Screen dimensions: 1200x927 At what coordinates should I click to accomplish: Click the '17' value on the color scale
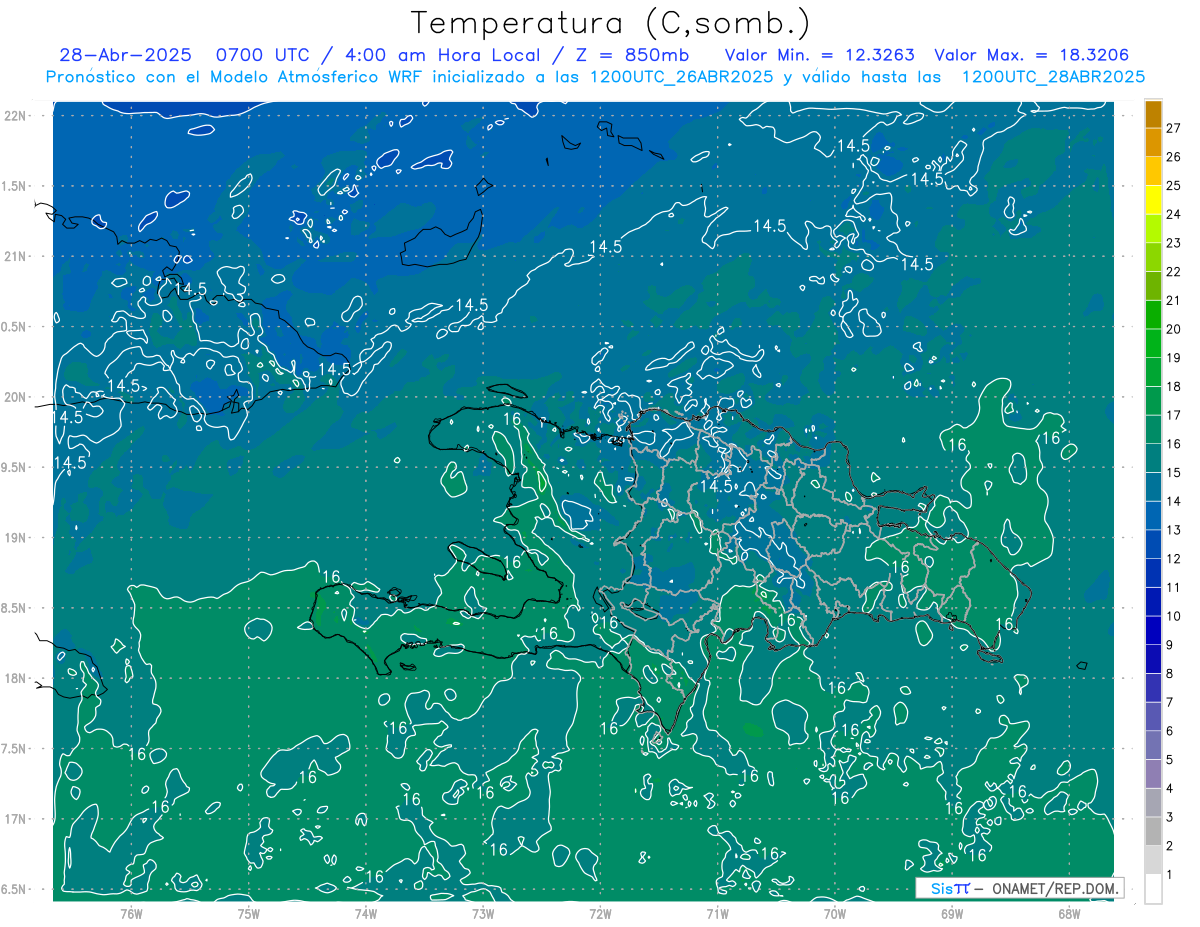(x=1174, y=415)
